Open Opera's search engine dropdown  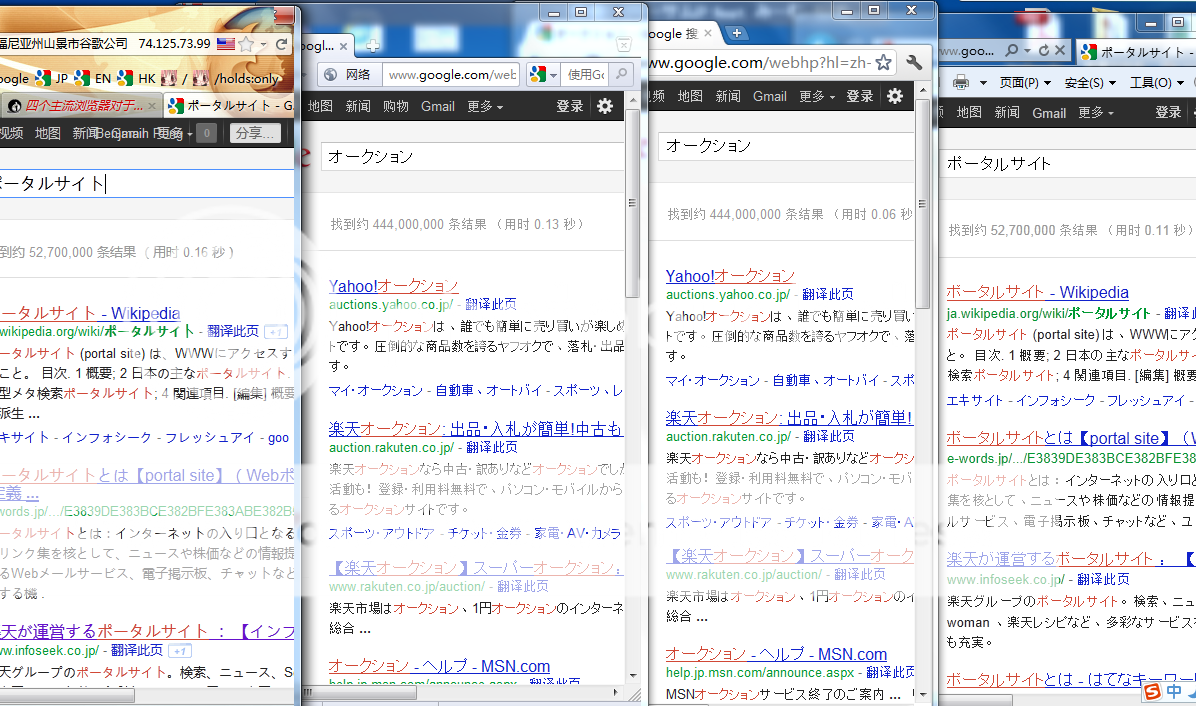click(x=544, y=74)
